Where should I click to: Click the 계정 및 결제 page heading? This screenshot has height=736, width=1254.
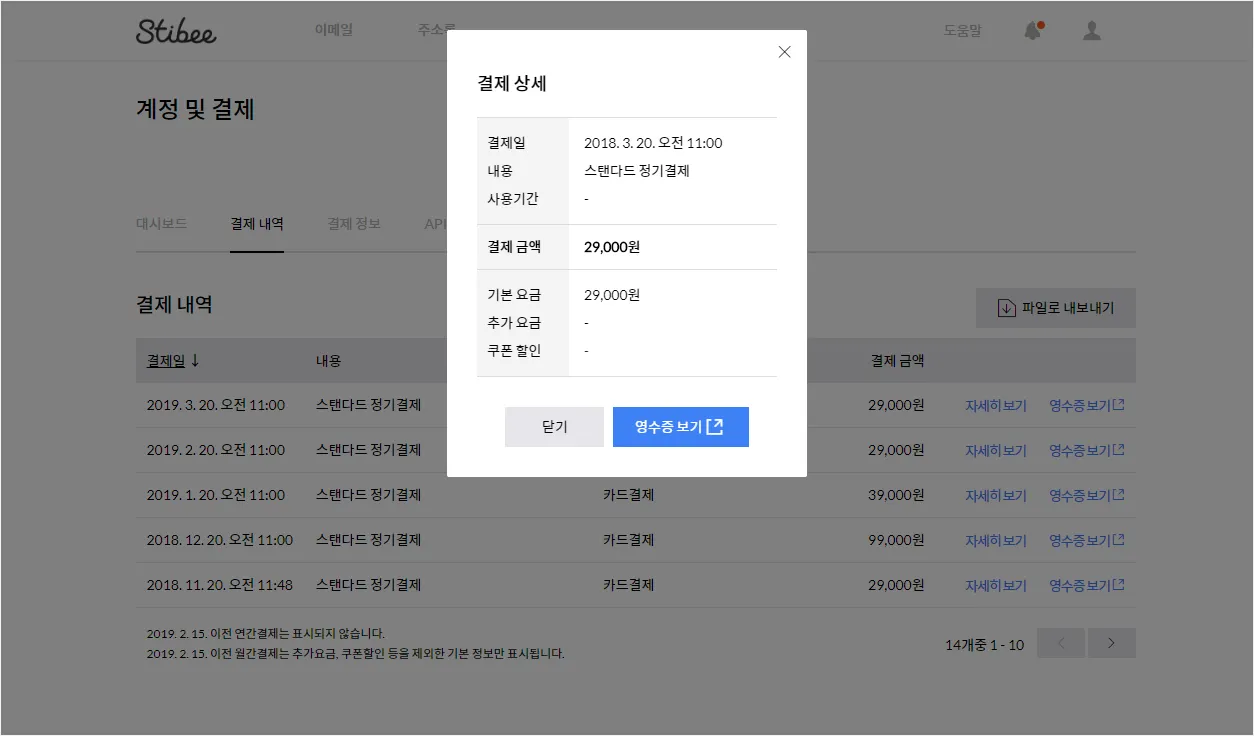tap(195, 109)
